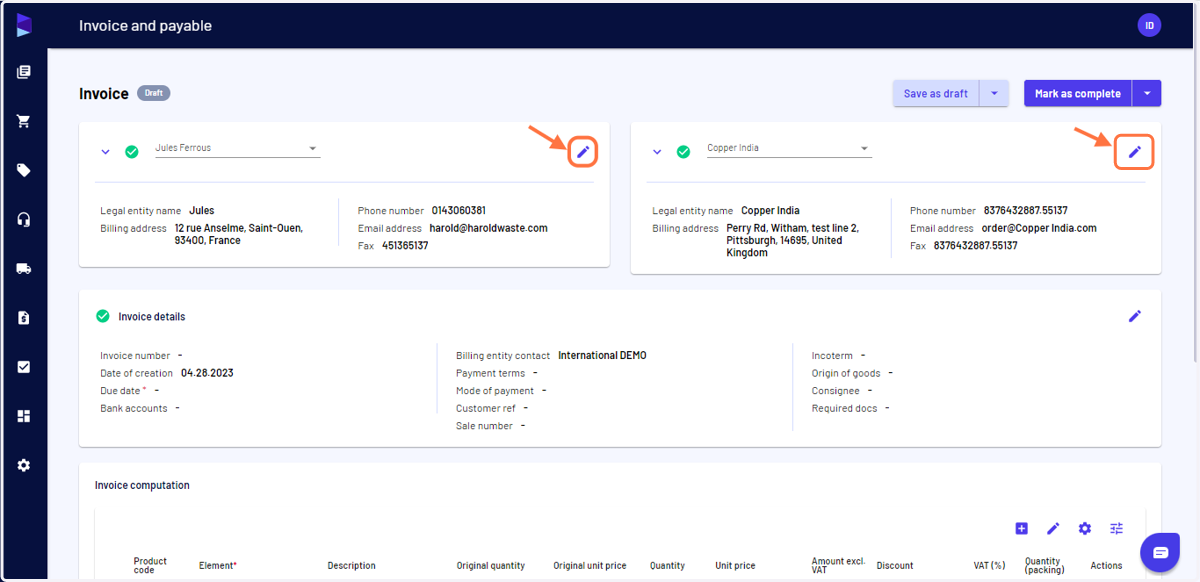Viewport: 1200px width, 582px height.
Task: Click the Original quantity column header
Action: coord(491,565)
